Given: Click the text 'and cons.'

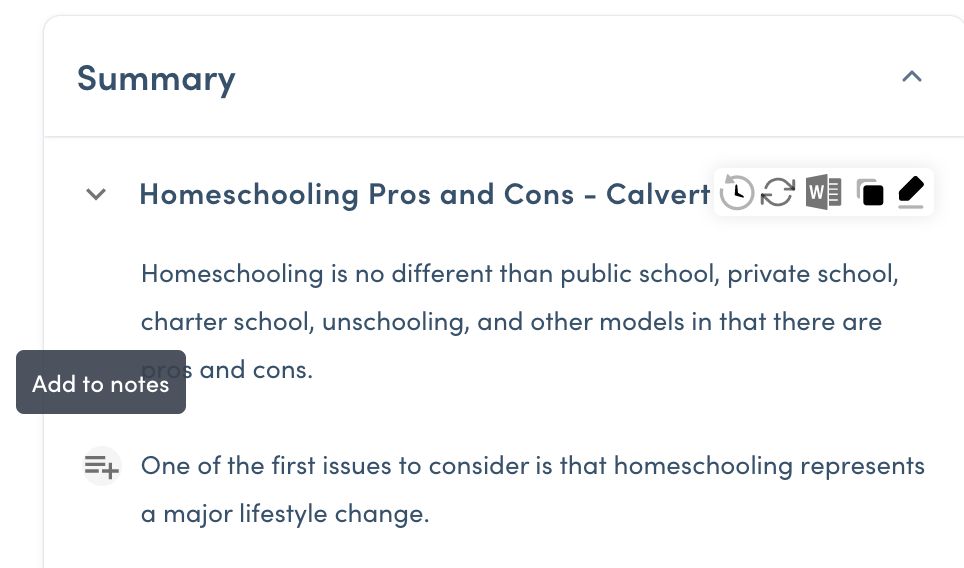Looking at the screenshot, I should [x=256, y=370].
